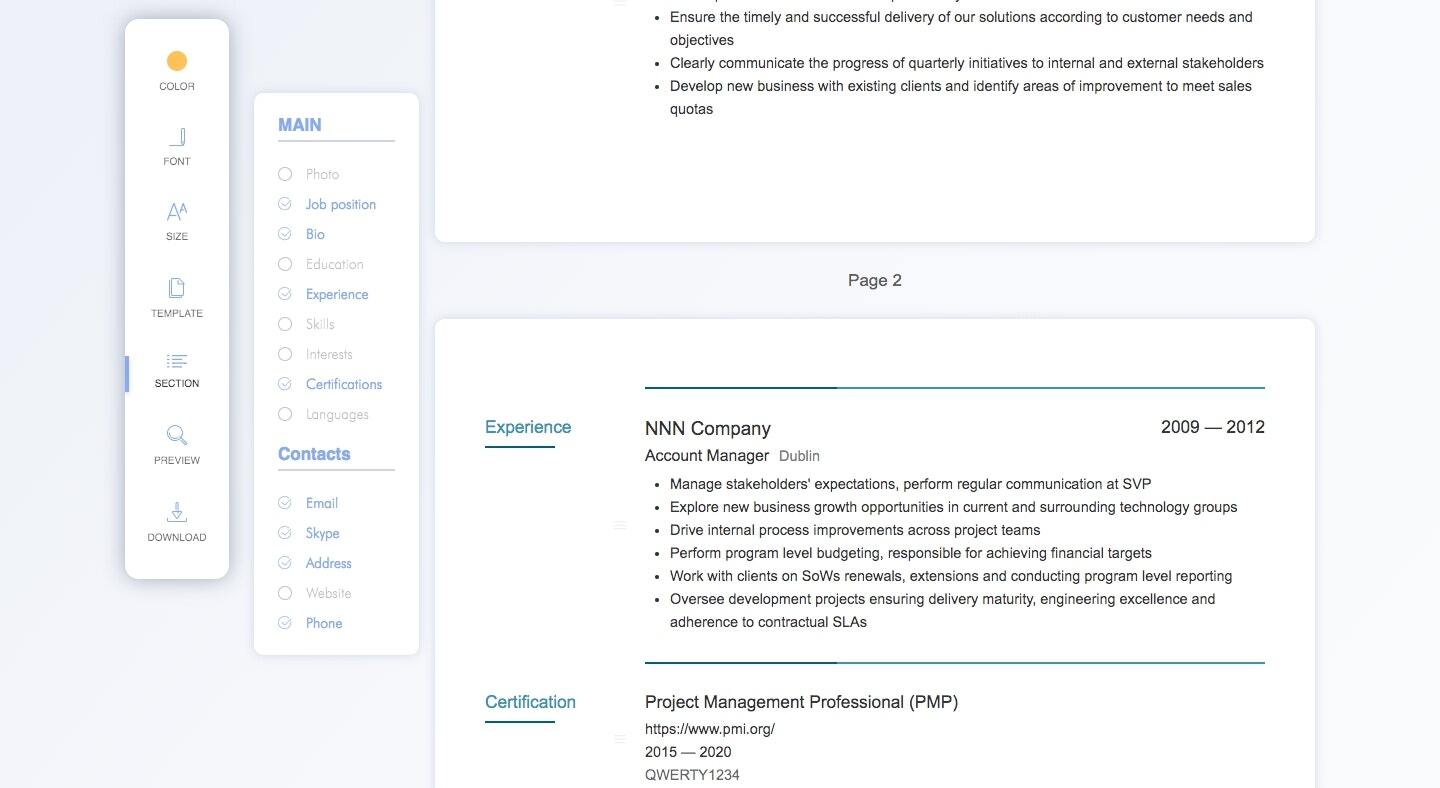Edit the NNN Company title text
The image size is (1440, 788).
pyautogui.click(x=708, y=428)
